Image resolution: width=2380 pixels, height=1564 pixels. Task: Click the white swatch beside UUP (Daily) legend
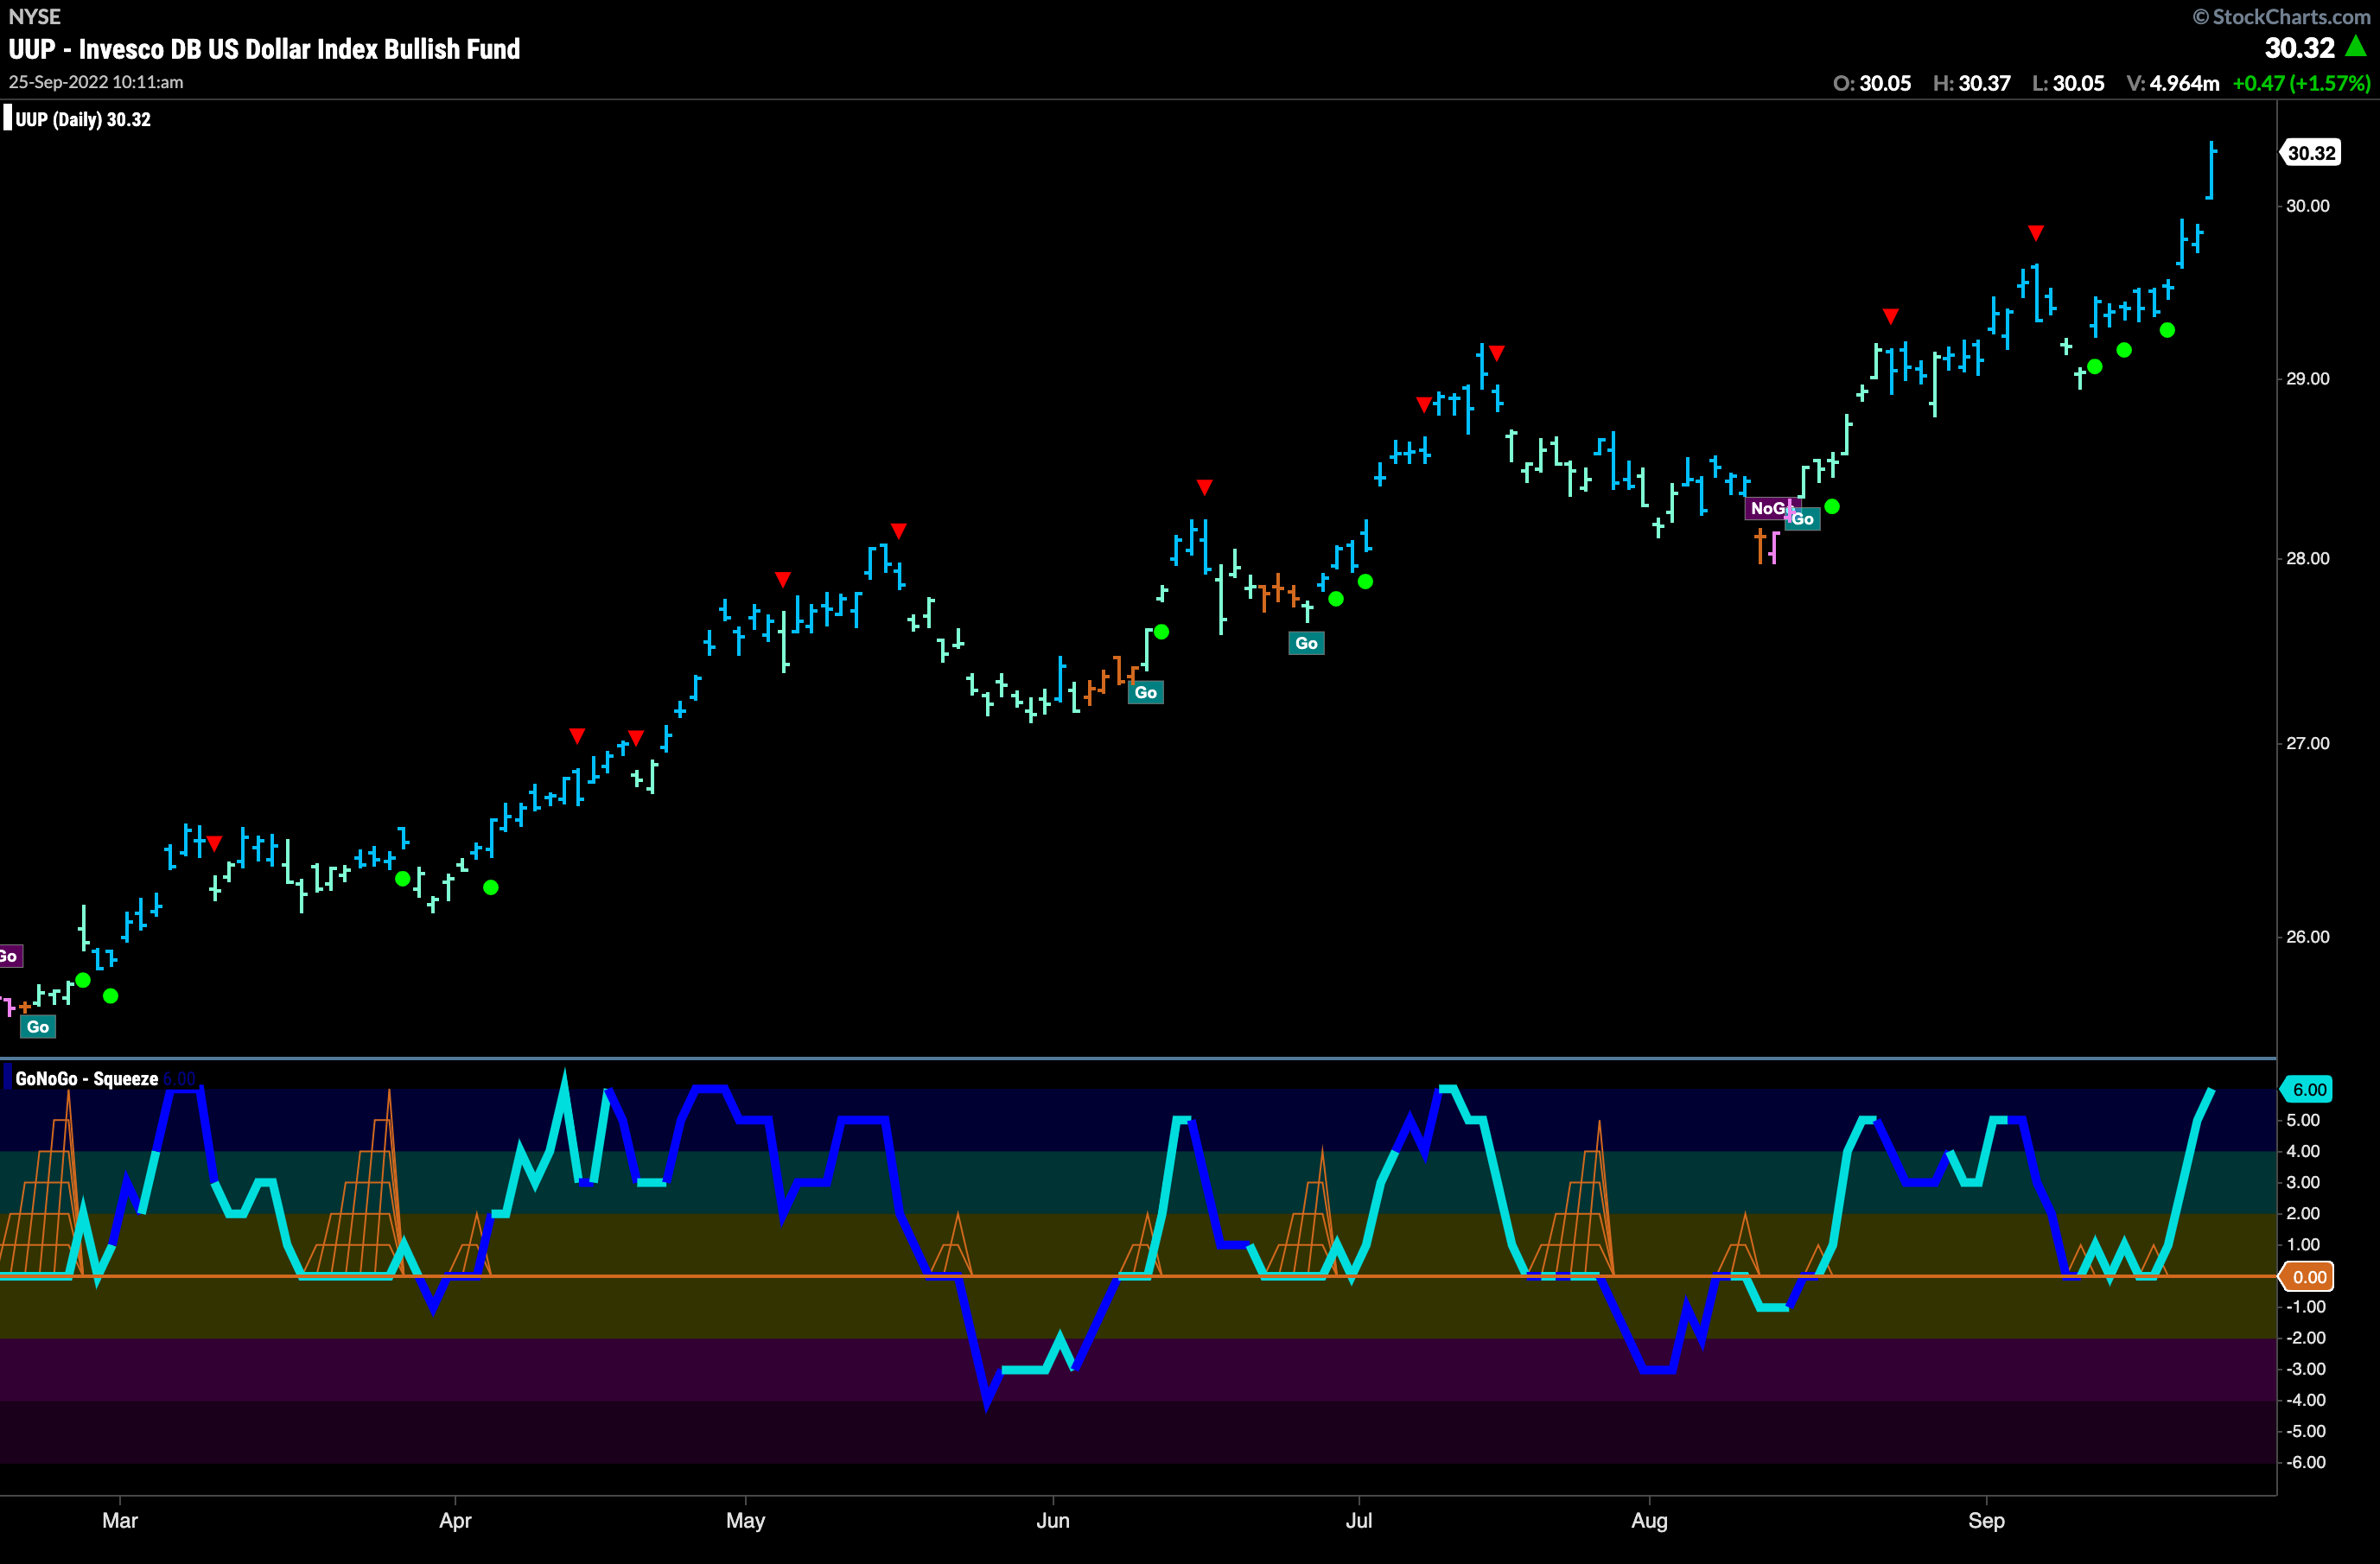tap(7, 119)
